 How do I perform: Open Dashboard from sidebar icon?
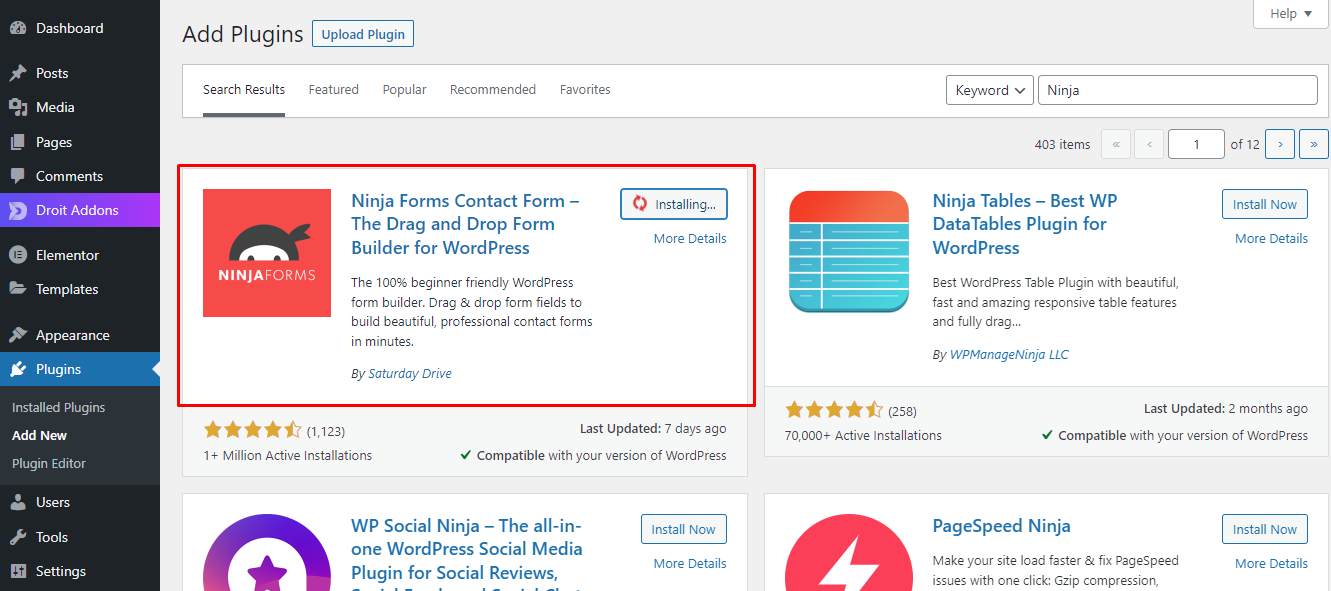coord(18,28)
